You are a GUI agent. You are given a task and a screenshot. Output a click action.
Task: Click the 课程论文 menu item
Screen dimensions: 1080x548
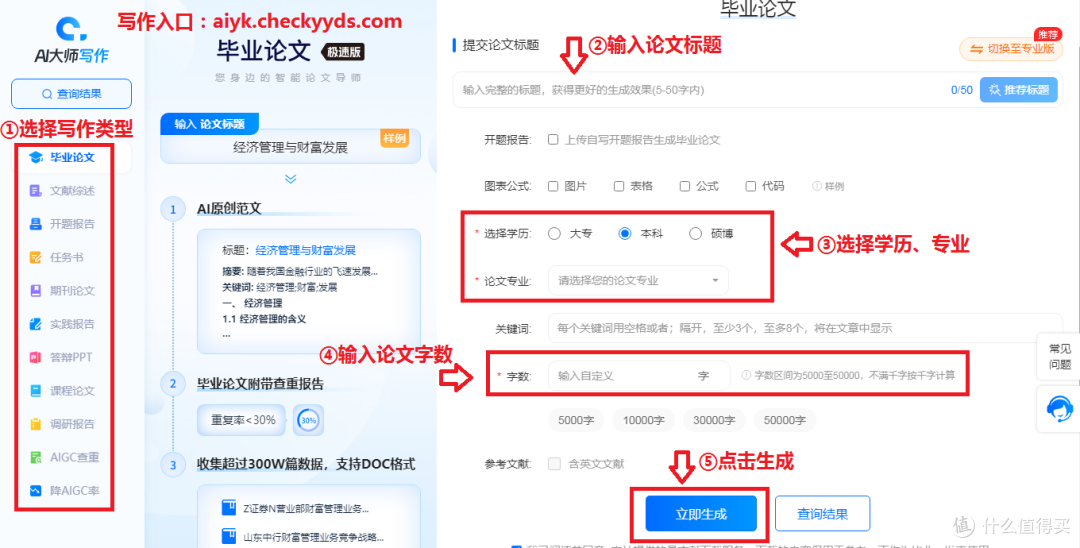click(72, 390)
